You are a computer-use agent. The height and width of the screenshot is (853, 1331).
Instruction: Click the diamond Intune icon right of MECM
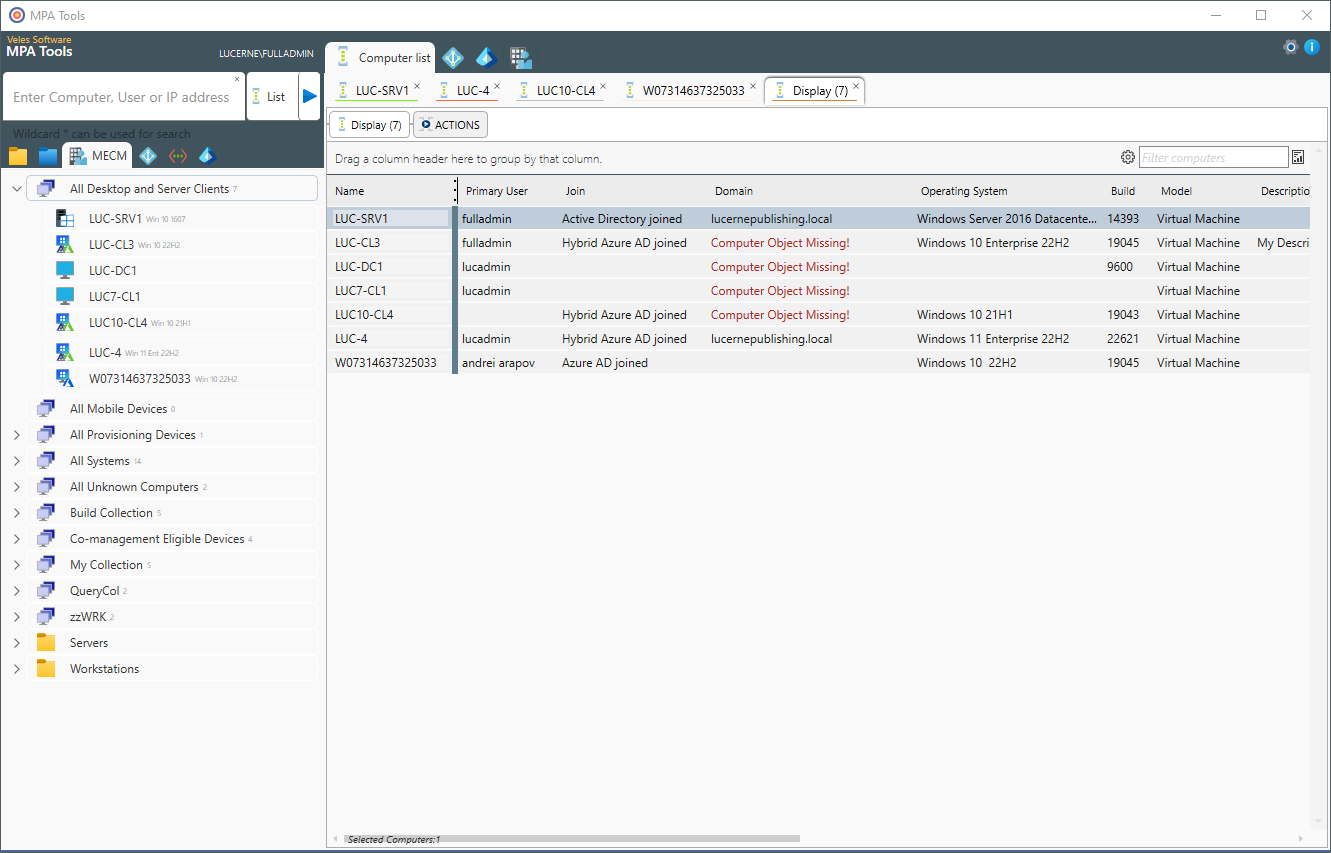click(148, 156)
